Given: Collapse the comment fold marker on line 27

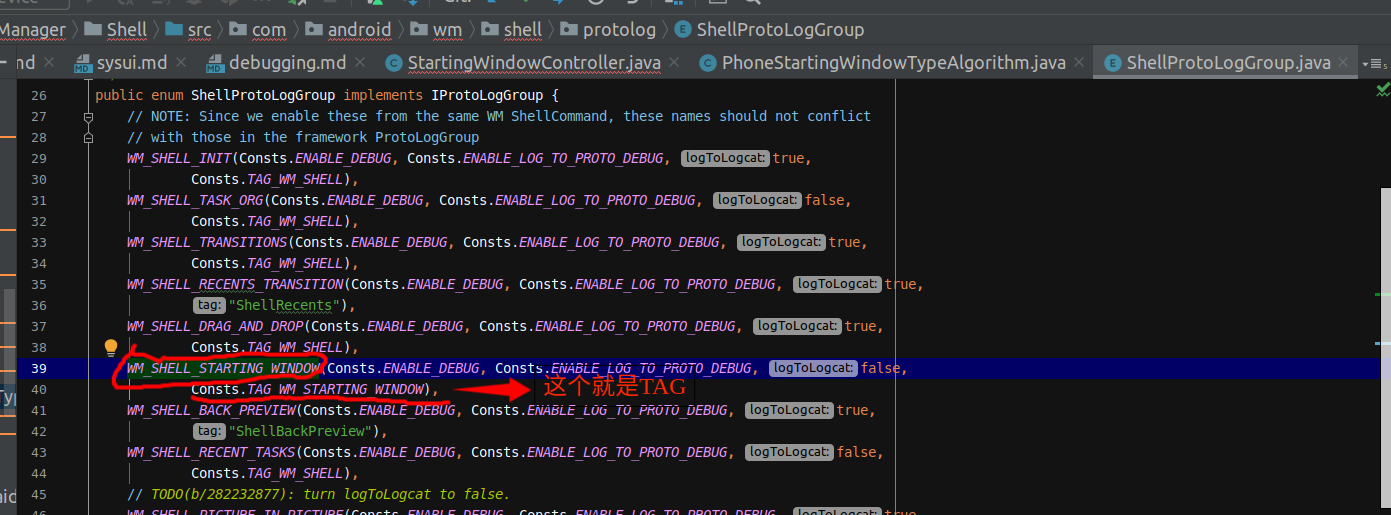Looking at the screenshot, I should (89, 116).
